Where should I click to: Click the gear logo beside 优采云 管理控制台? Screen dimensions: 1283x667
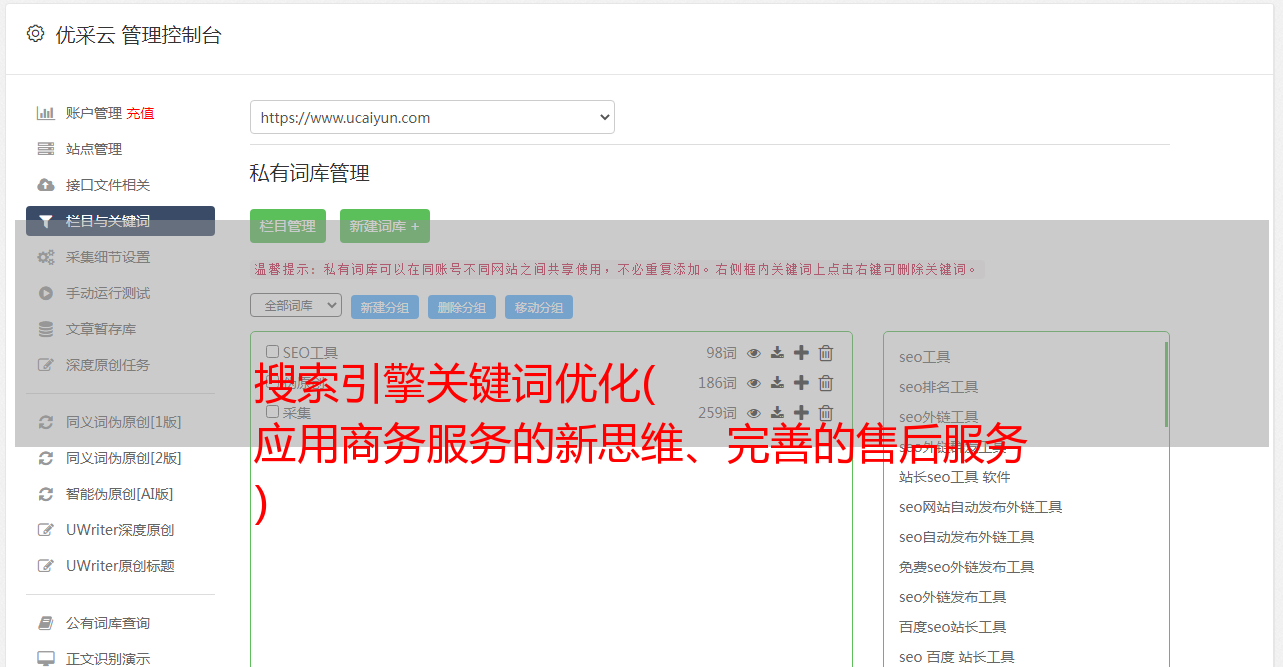pos(35,34)
